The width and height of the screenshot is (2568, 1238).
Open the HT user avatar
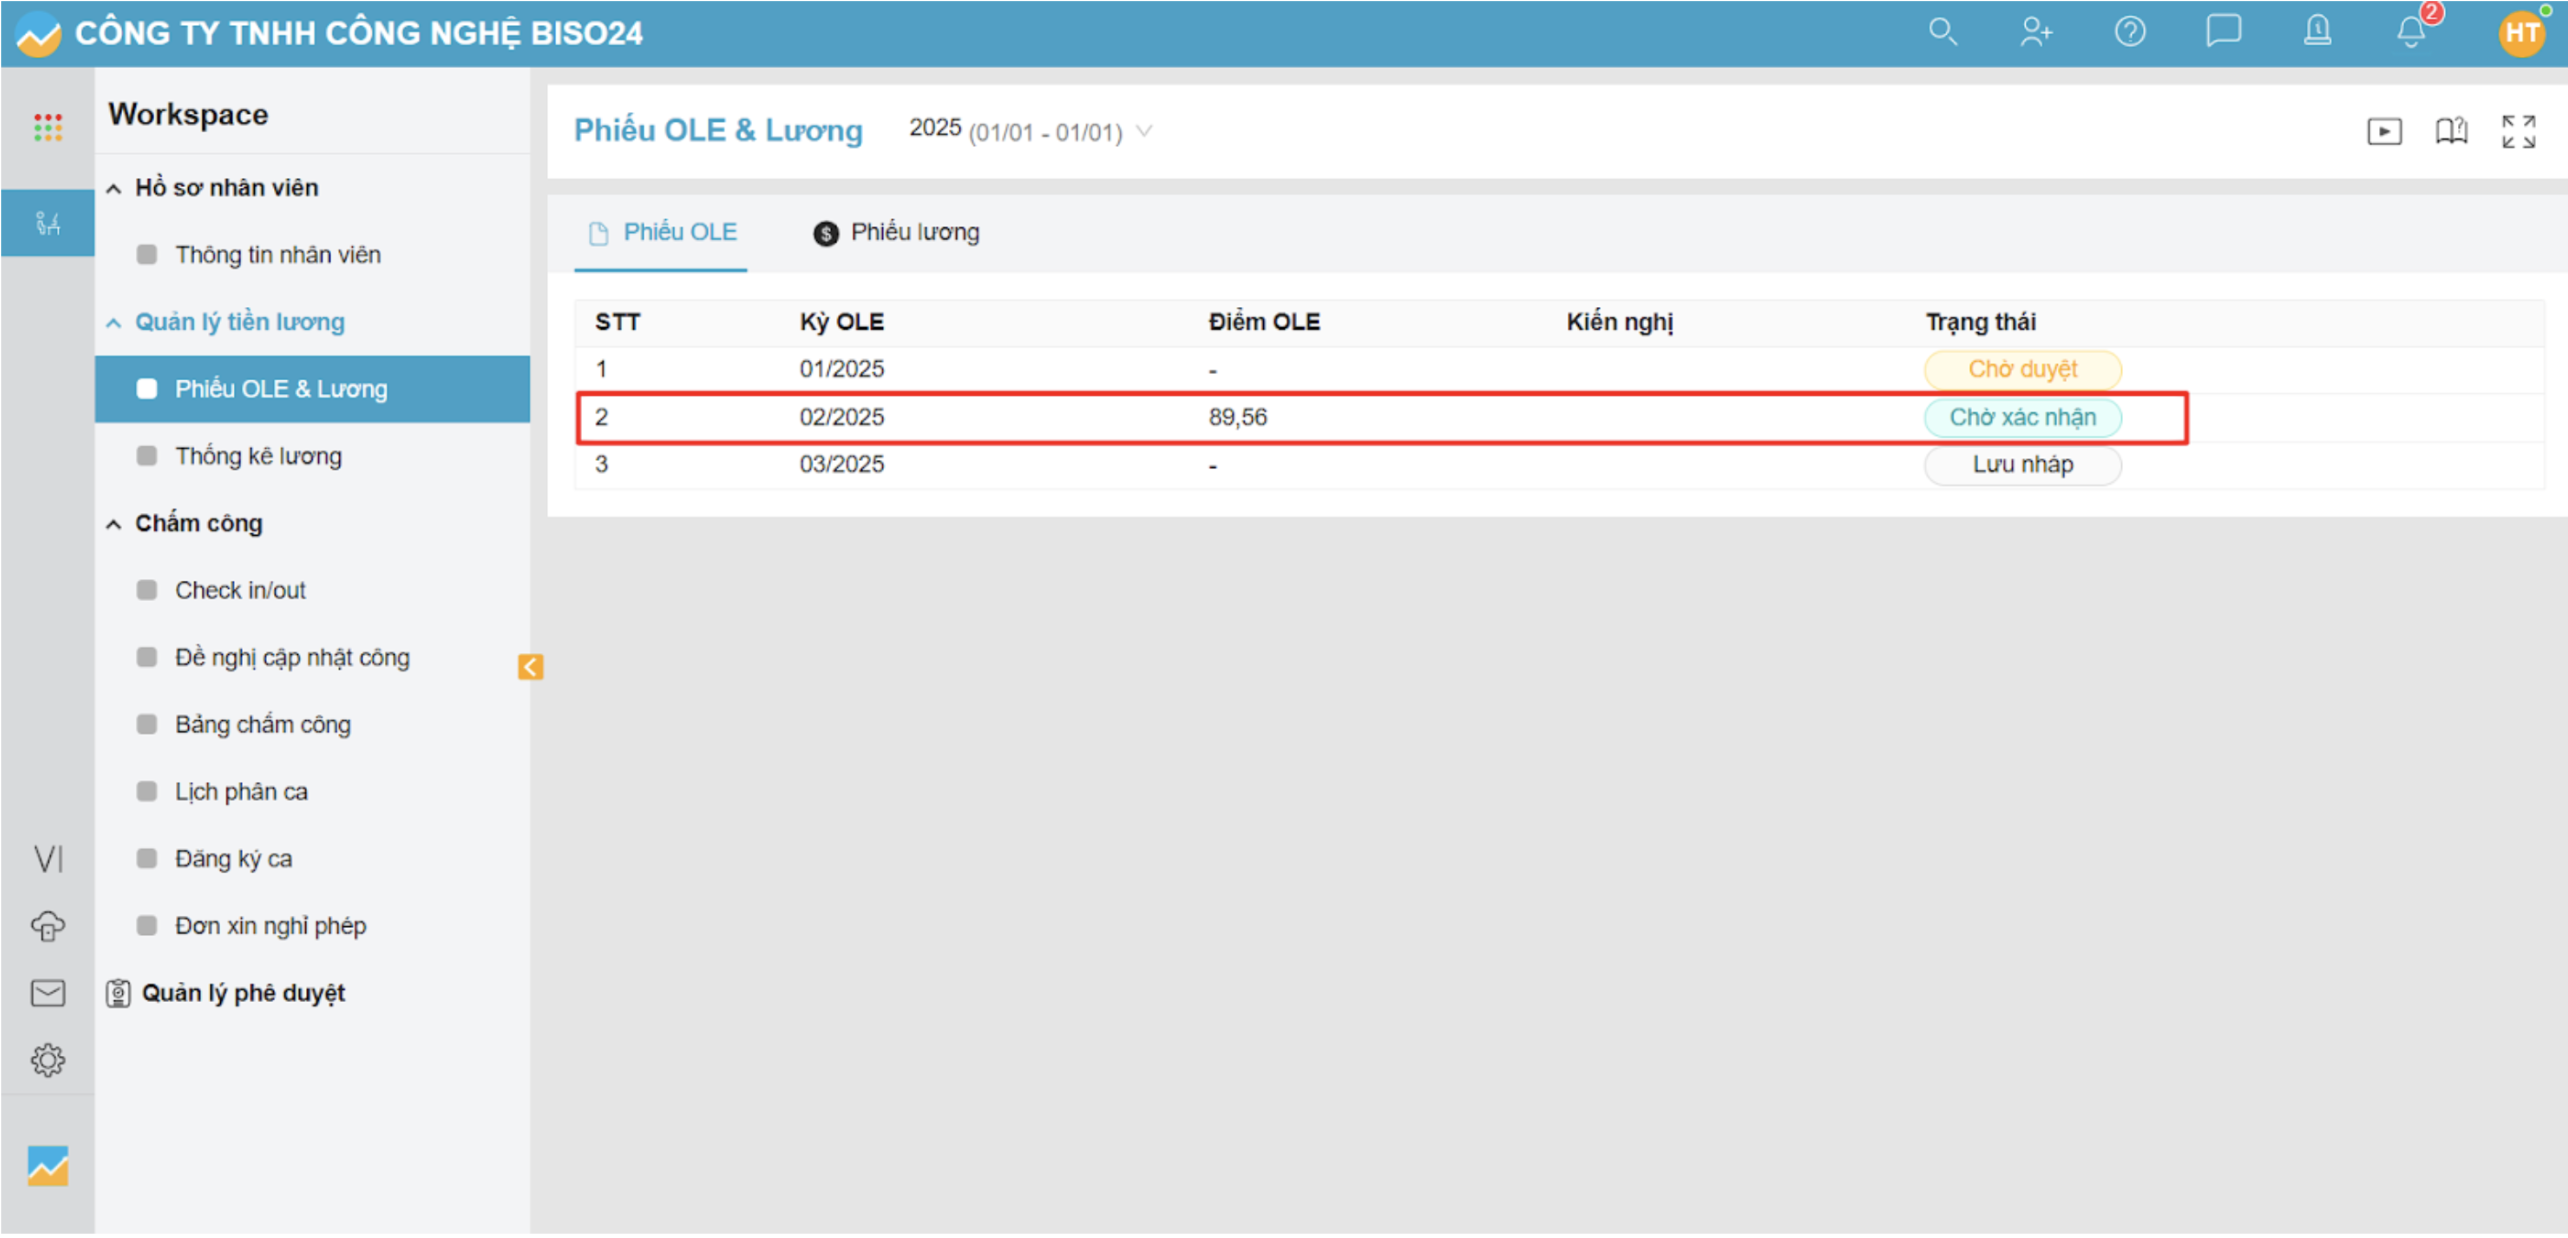pyautogui.click(x=2520, y=32)
